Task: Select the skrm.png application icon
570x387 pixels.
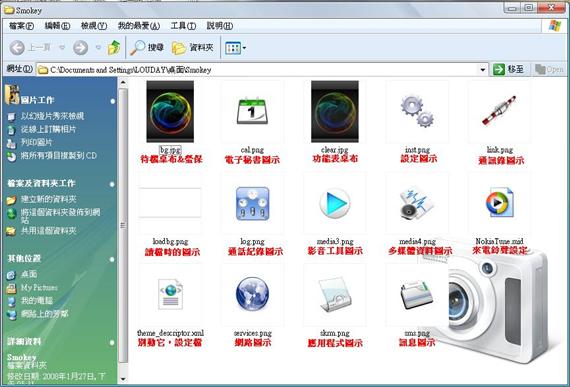Action: [x=335, y=294]
